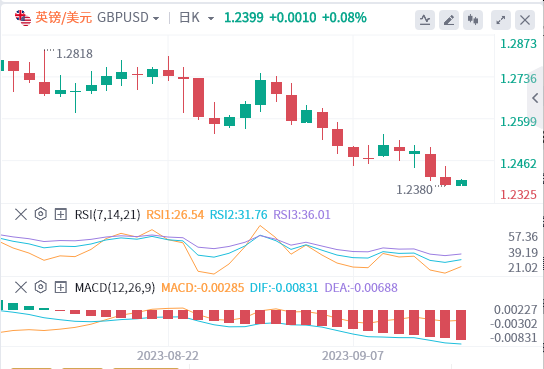
Task: Click the MACD(12,26,9) label
Action: point(115,288)
